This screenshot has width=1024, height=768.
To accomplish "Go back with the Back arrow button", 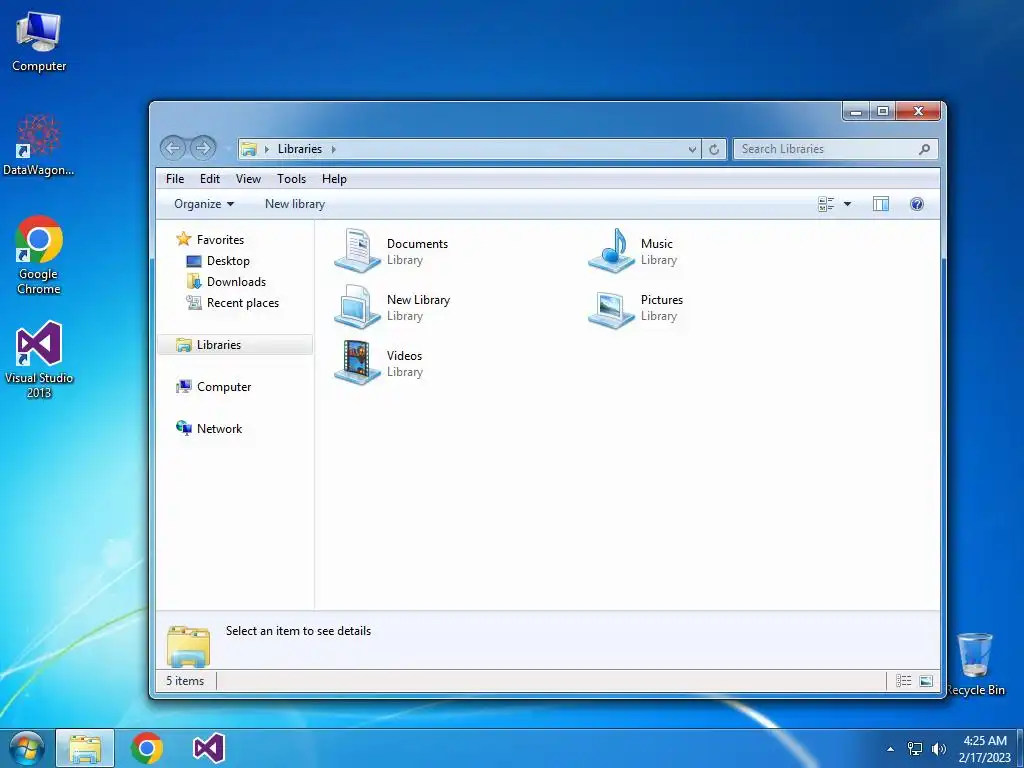I will (x=173, y=148).
